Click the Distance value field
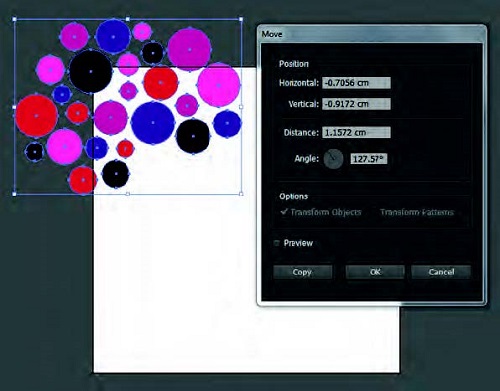Viewport: 500px width, 391px height. [356, 132]
